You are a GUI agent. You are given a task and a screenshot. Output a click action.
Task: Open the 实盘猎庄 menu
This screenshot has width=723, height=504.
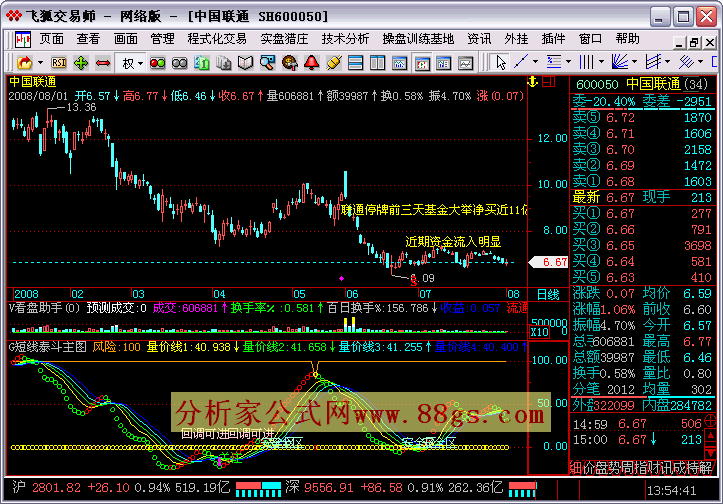tap(284, 39)
